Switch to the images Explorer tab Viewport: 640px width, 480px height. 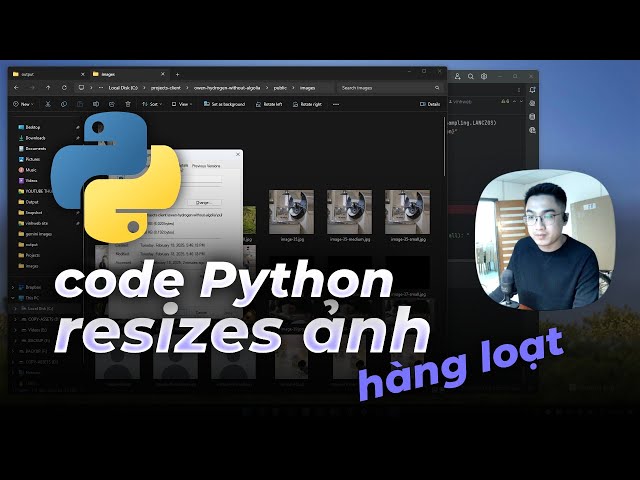pos(128,74)
